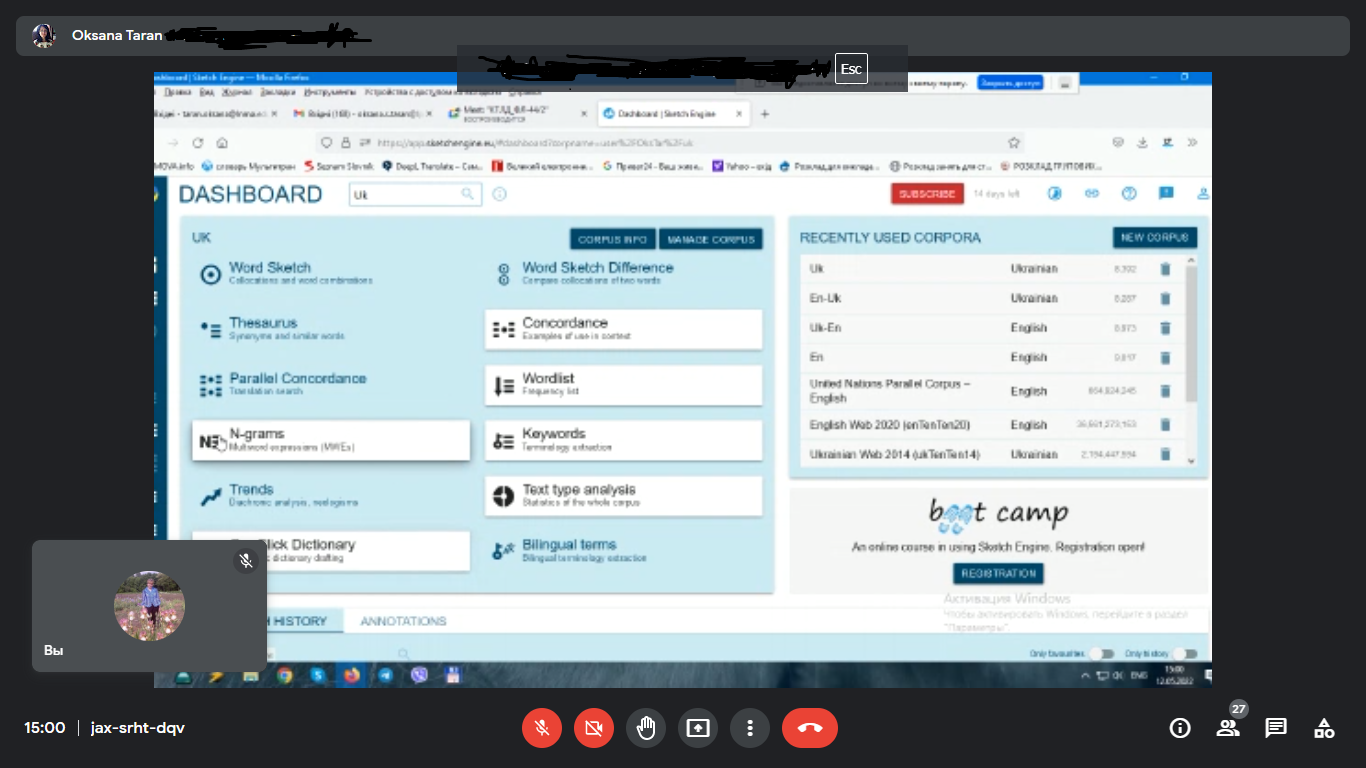Screen dimensions: 1366x768
Task: Raise your hand in the meeting
Action: point(646,728)
